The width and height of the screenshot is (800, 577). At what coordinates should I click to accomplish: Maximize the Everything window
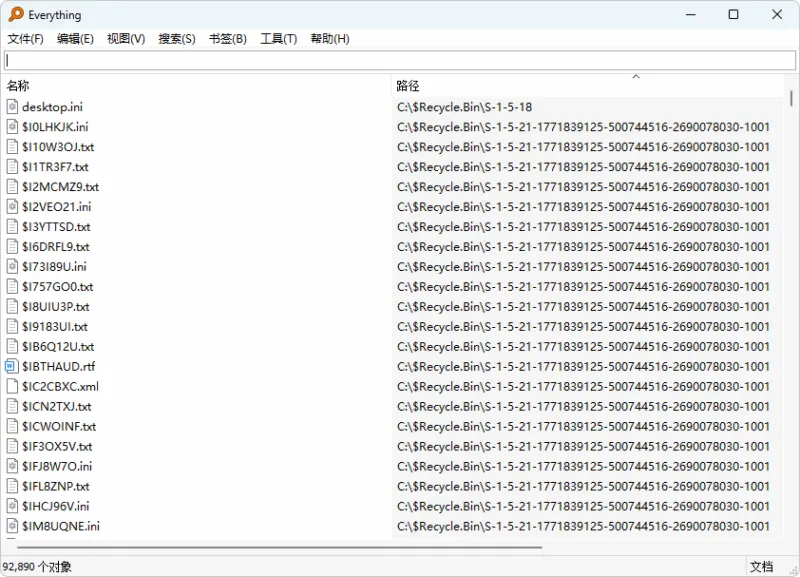(x=733, y=14)
